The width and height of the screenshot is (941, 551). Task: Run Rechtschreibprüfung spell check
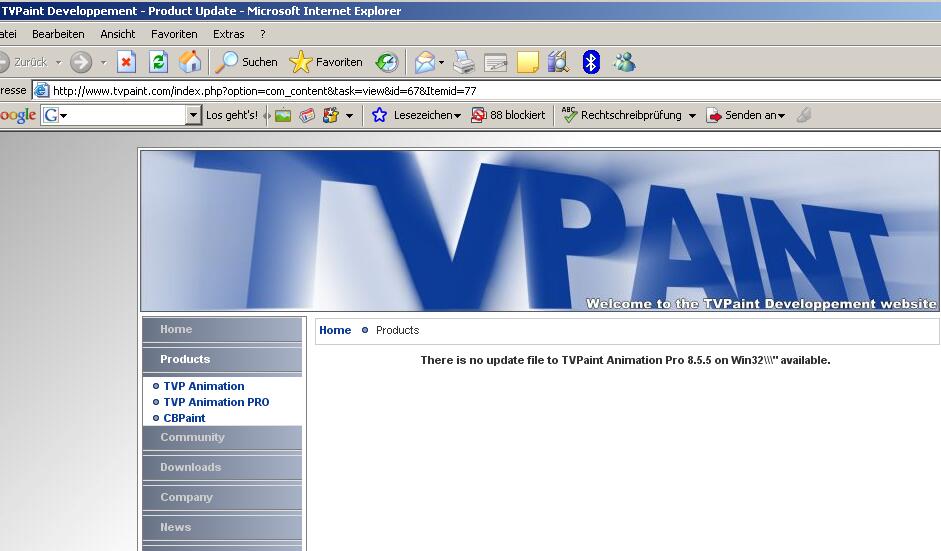pos(622,115)
